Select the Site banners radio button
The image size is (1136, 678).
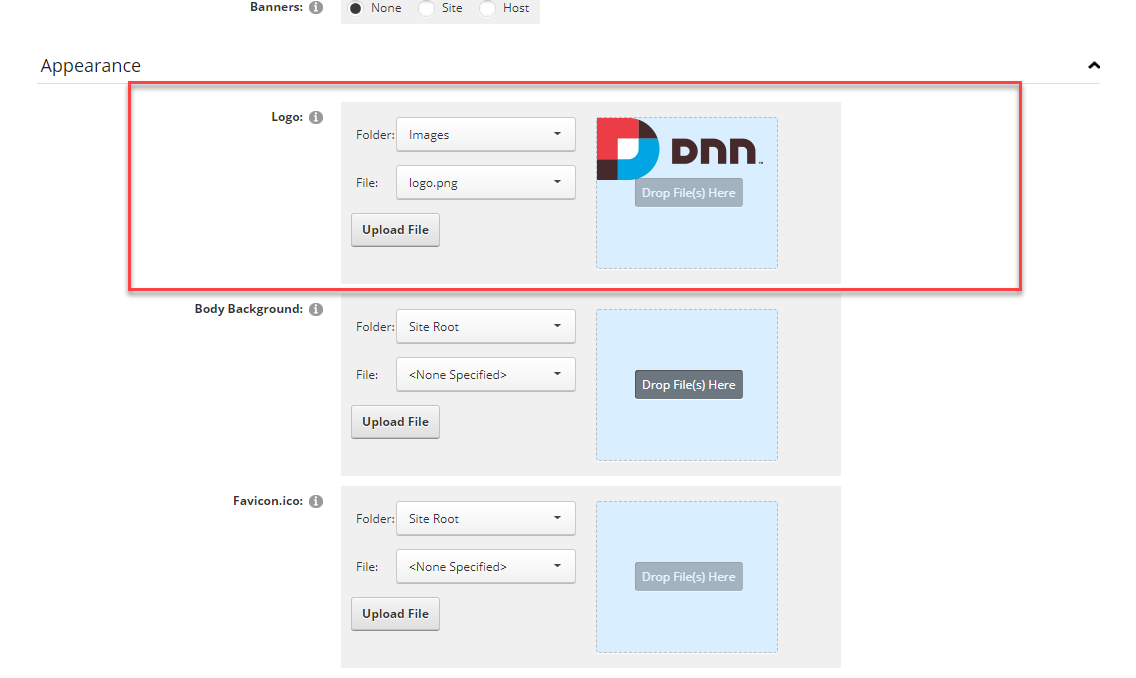click(x=427, y=8)
